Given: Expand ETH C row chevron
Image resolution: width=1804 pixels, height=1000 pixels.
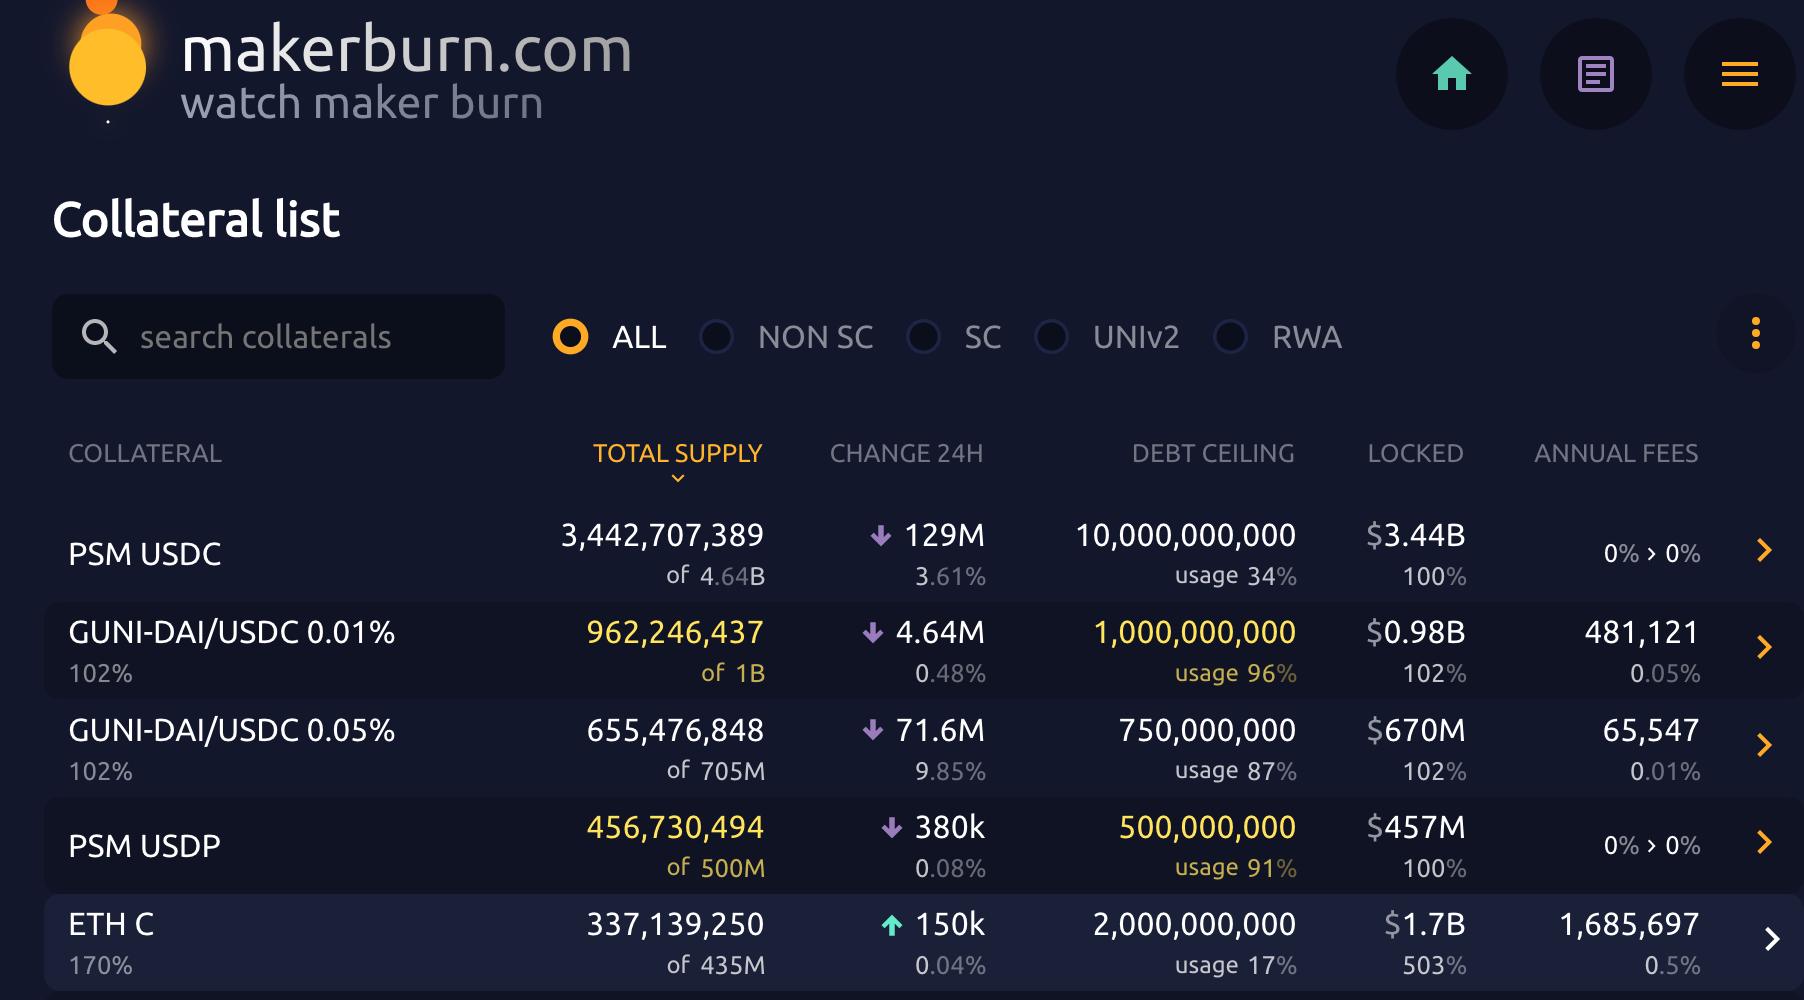Looking at the screenshot, I should point(1771,939).
